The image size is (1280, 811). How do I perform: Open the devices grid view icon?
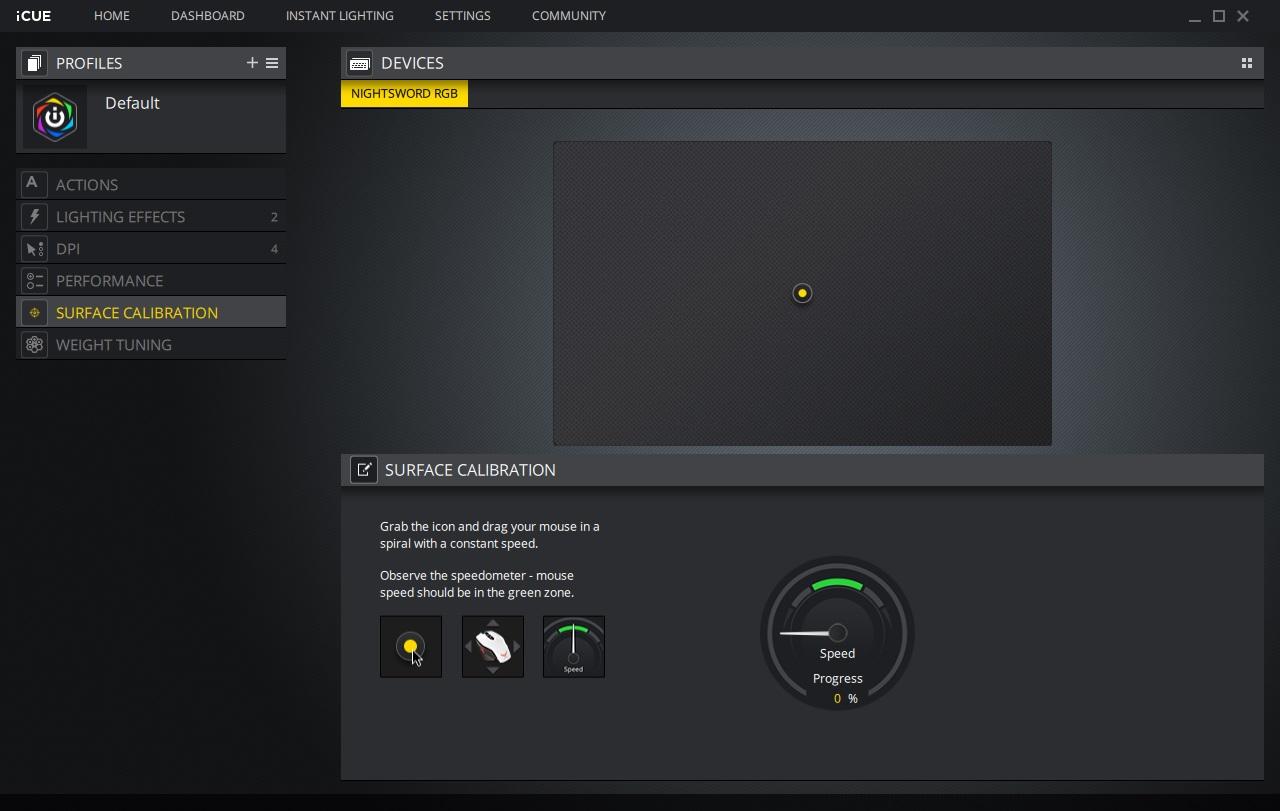(x=1247, y=63)
